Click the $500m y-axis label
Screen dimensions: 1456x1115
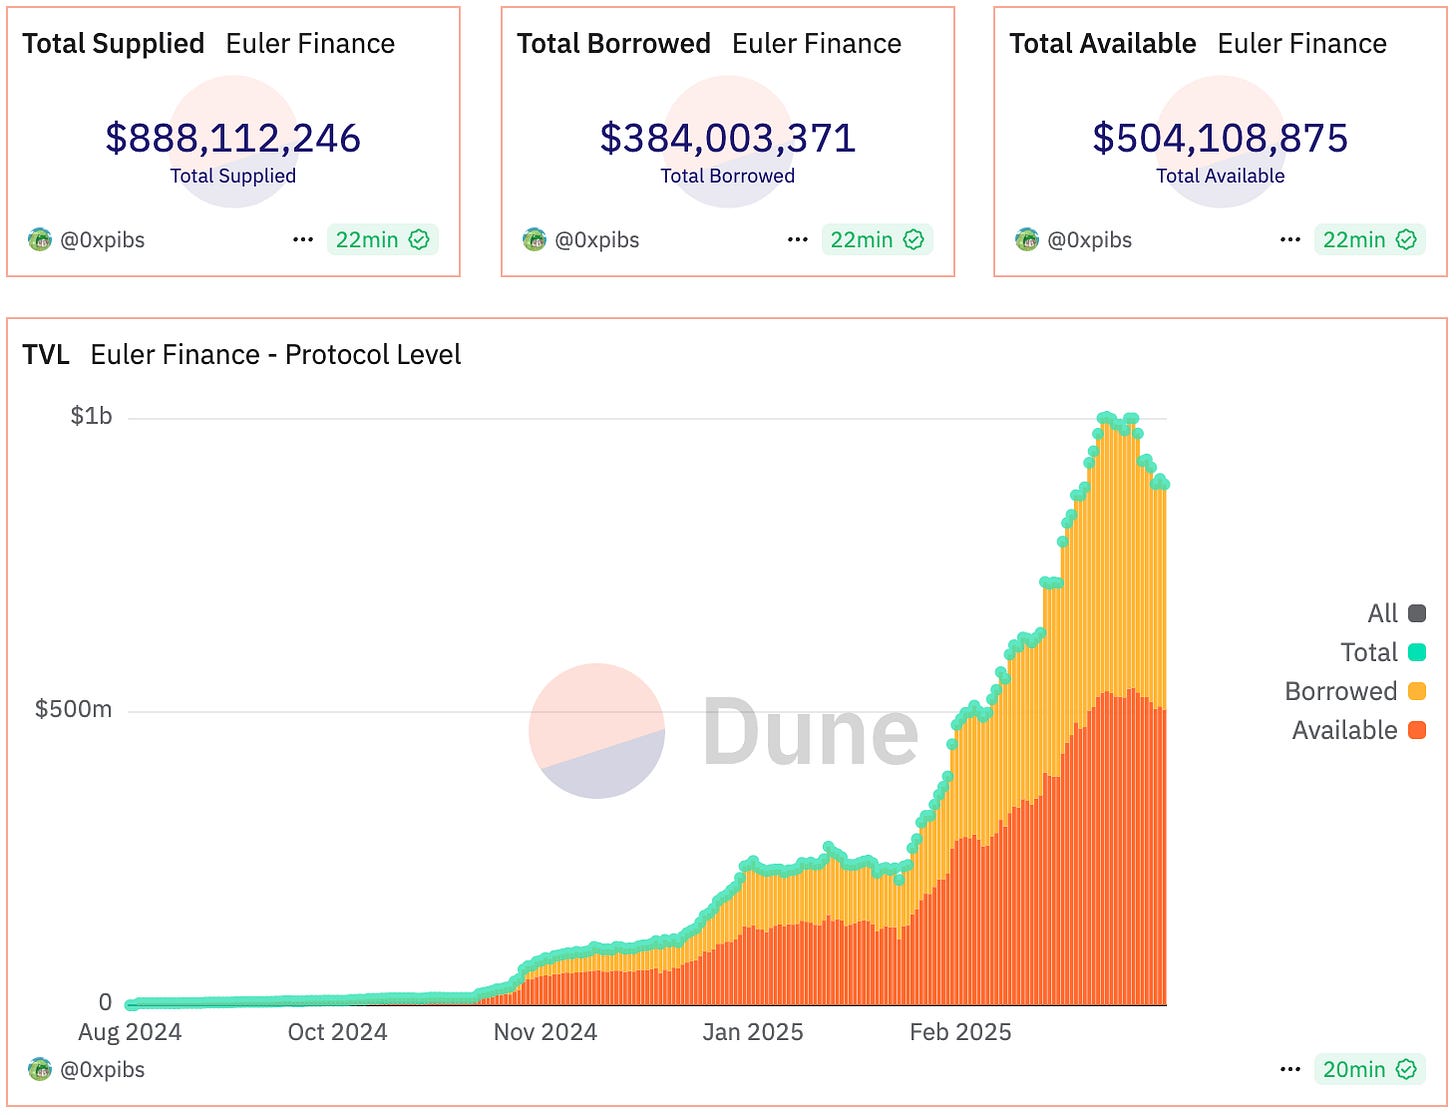point(73,709)
